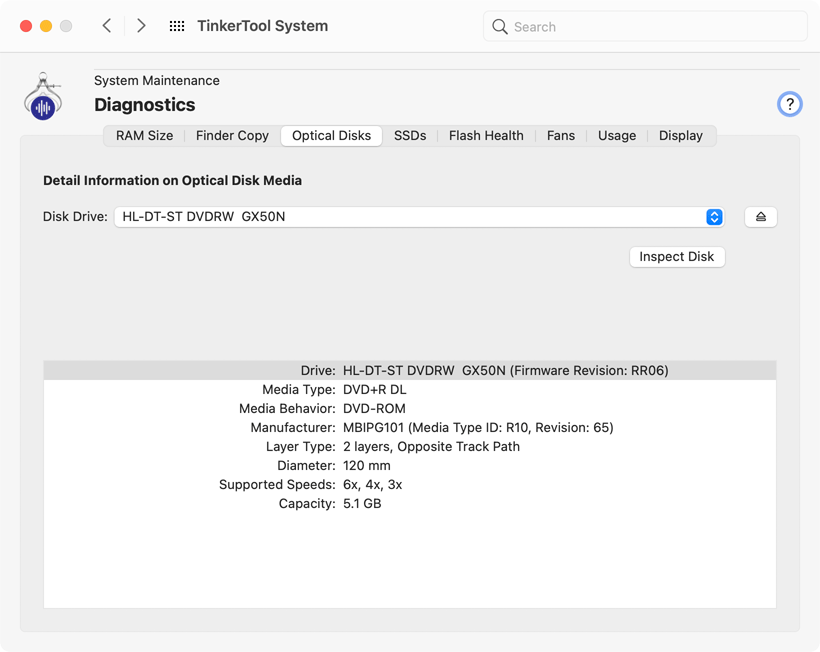This screenshot has width=820, height=652.
Task: Show all panes grid icon
Action: 177,26
